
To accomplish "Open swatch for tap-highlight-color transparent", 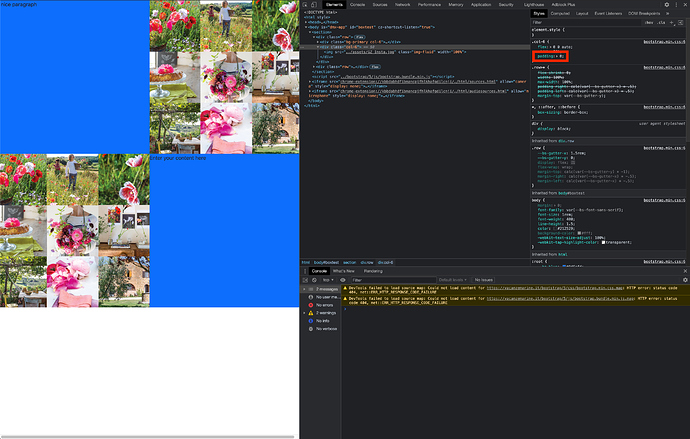I will point(604,242).
